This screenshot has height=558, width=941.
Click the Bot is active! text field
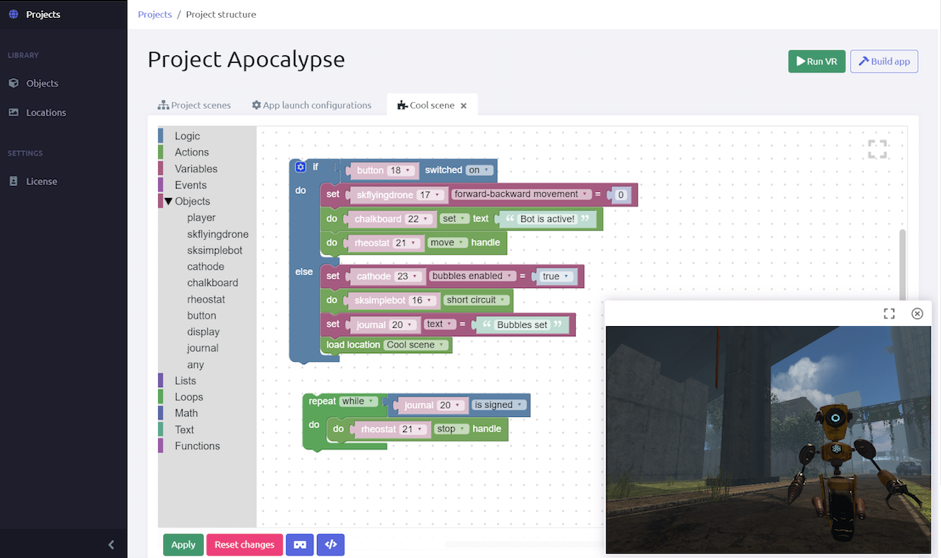[x=547, y=219]
